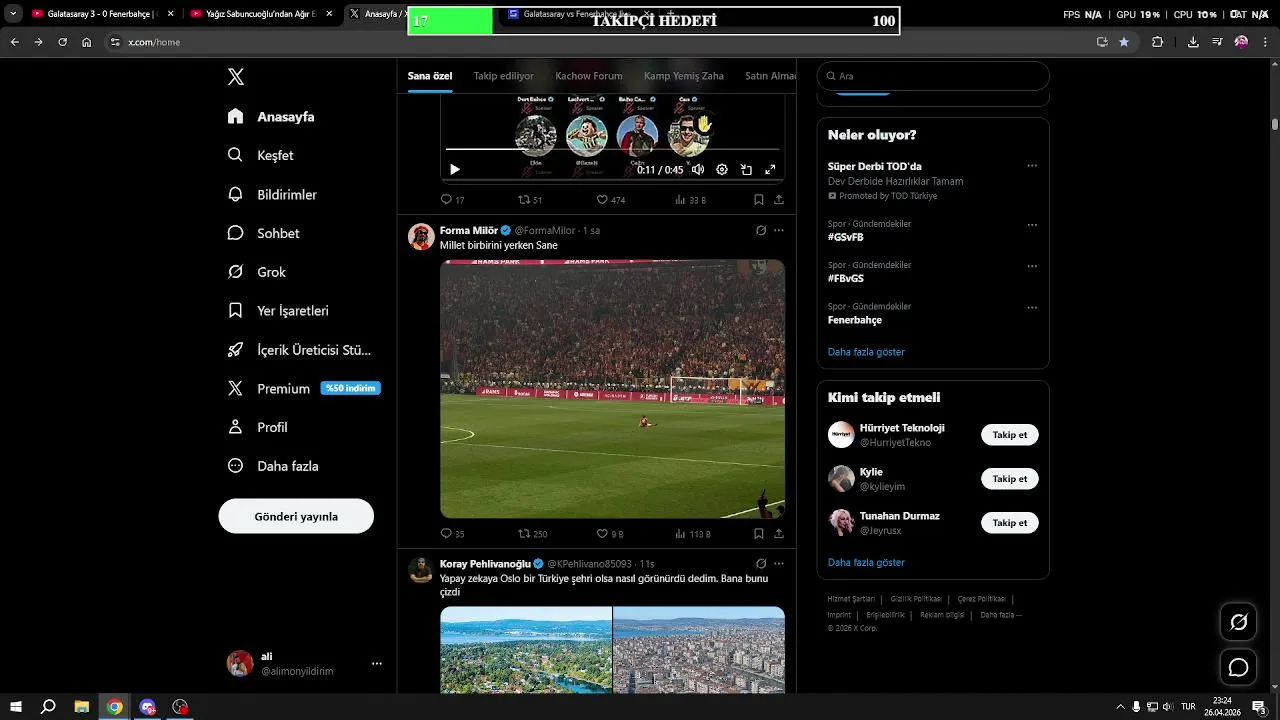Open Premium subscription page

click(303, 389)
